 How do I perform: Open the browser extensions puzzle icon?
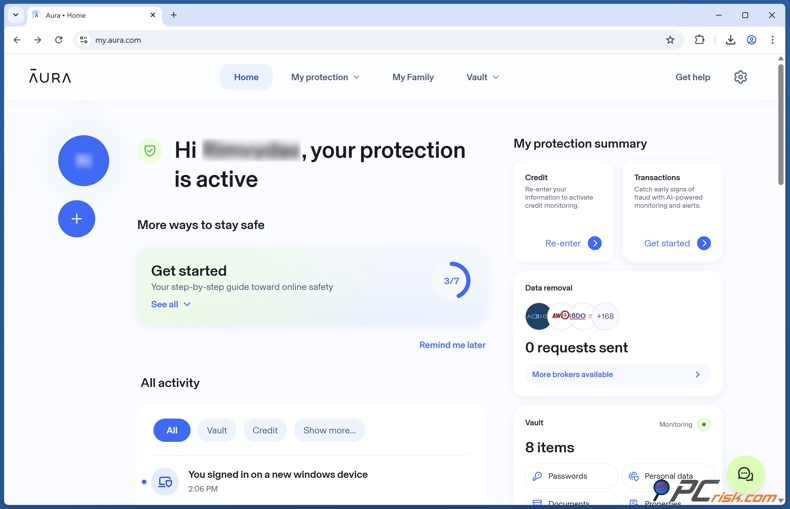[700, 40]
